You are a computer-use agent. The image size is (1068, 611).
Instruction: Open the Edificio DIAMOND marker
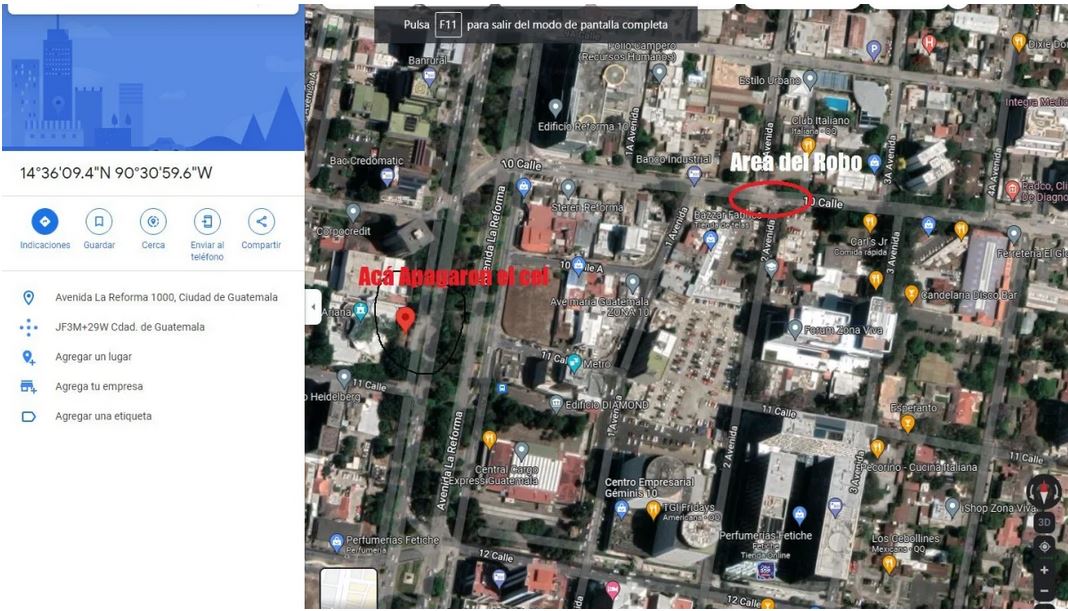(556, 404)
